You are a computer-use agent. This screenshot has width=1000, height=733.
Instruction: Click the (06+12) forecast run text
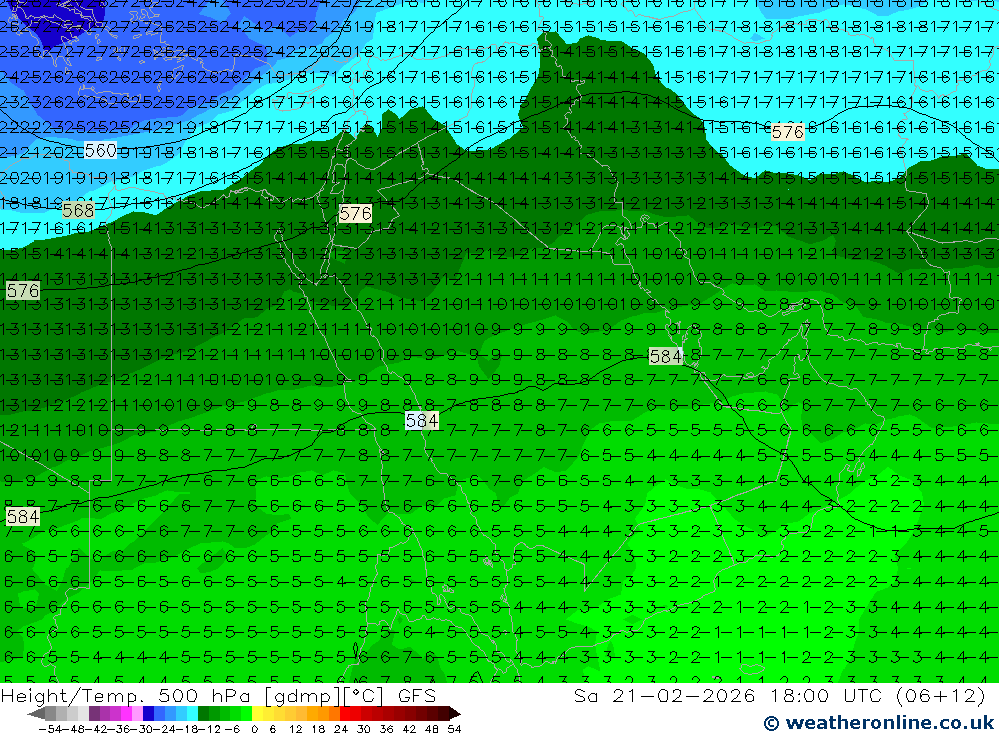pyautogui.click(x=941, y=695)
